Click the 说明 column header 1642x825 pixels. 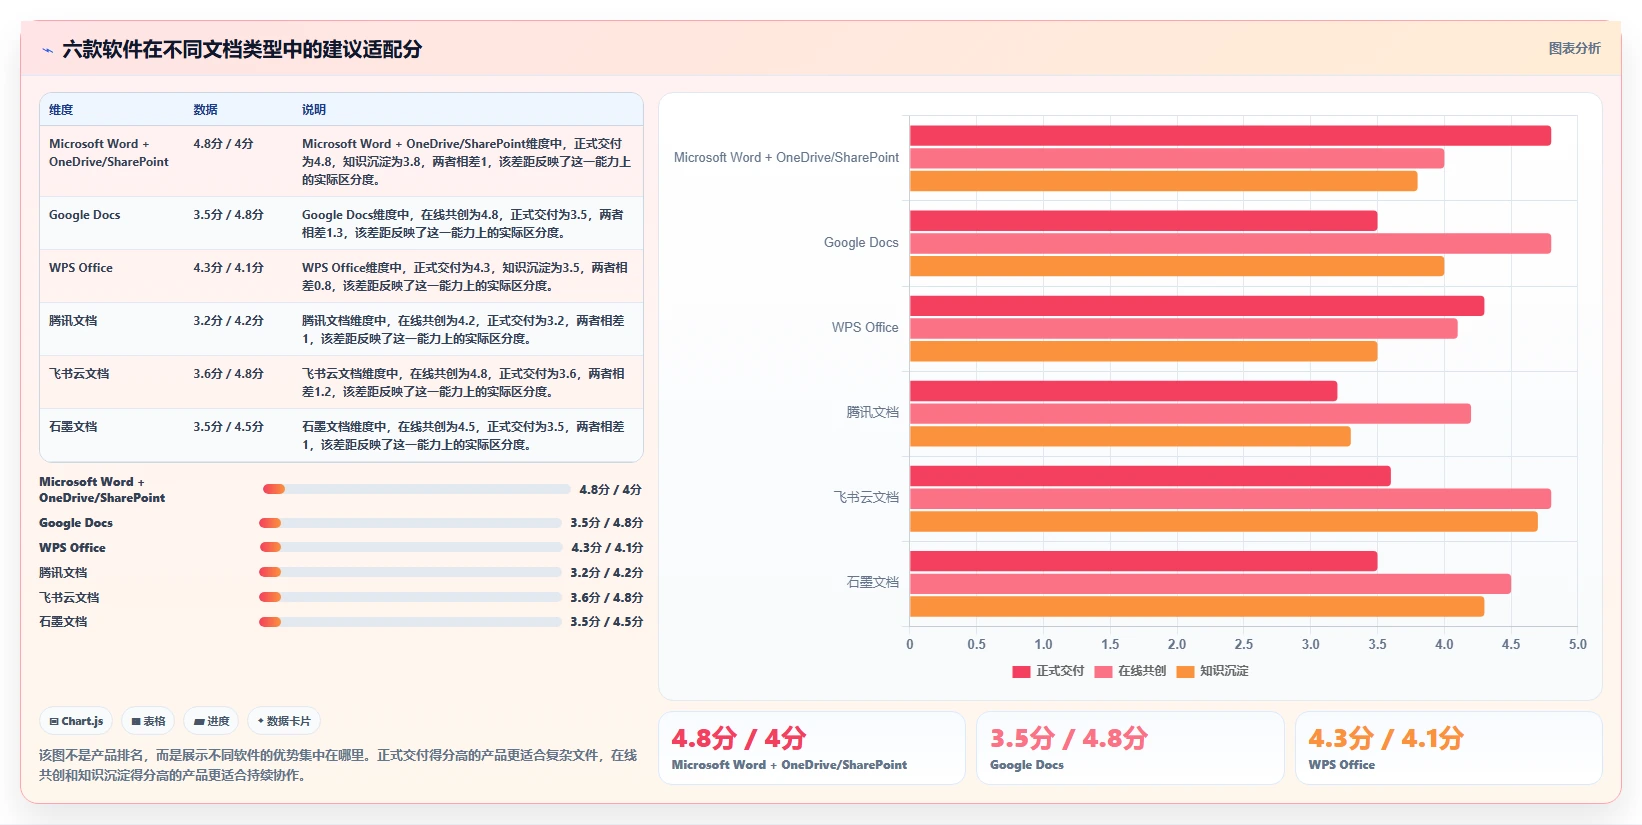coord(314,110)
